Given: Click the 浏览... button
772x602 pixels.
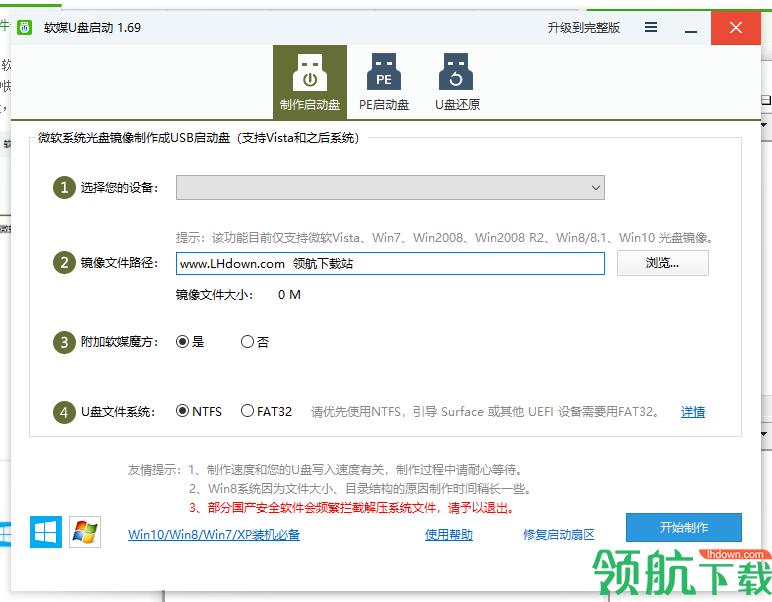Looking at the screenshot, I should coord(663,263).
